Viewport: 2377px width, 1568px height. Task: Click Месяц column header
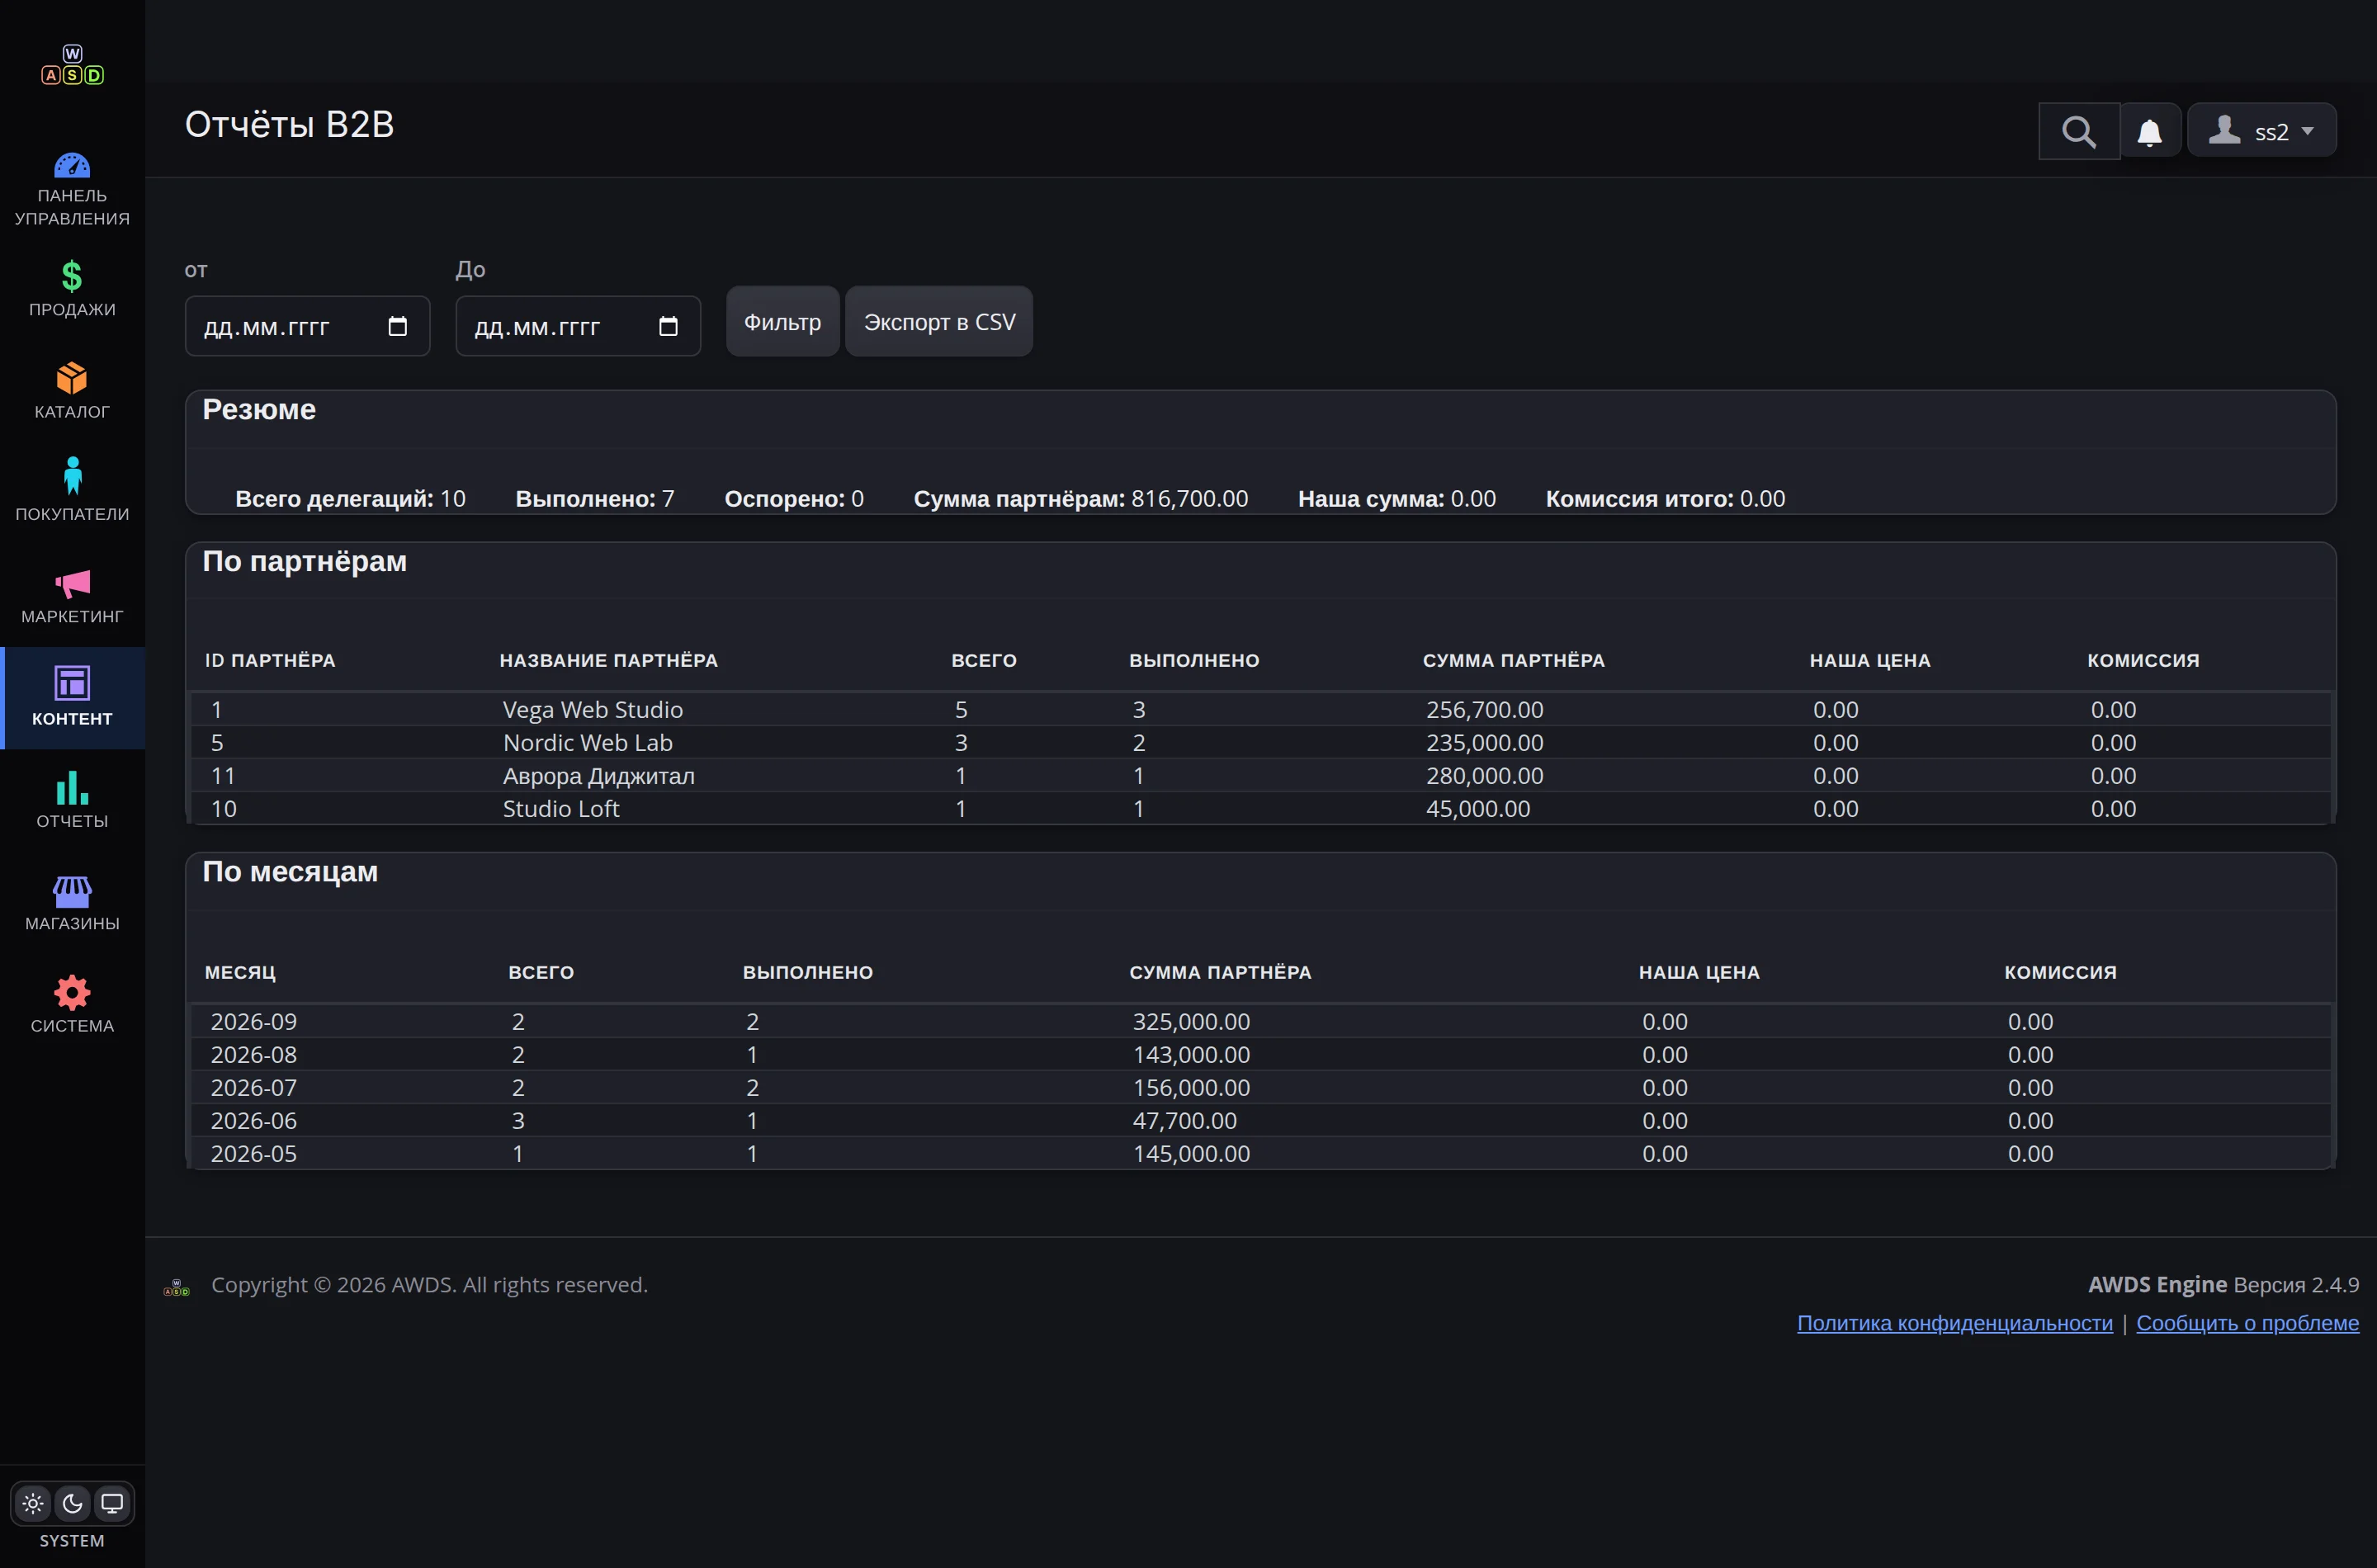coord(240,973)
